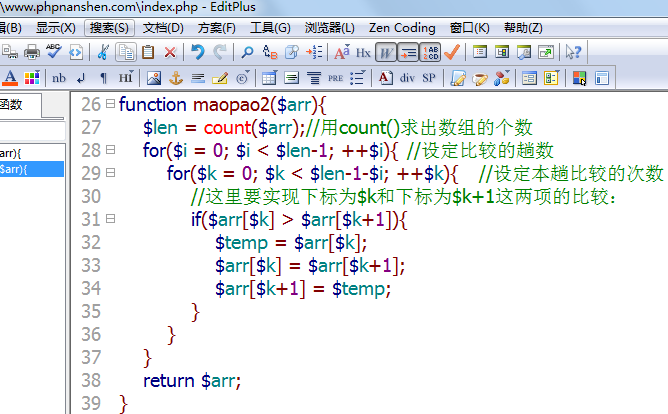Open Find with the magnifier icon
This screenshot has height=414, width=668.
coord(247,52)
